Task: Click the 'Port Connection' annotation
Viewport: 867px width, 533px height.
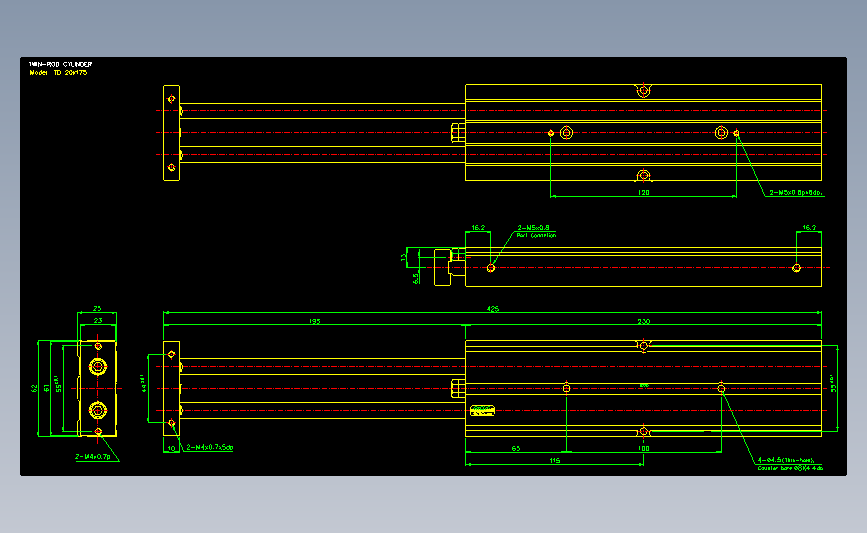Action: [x=536, y=236]
